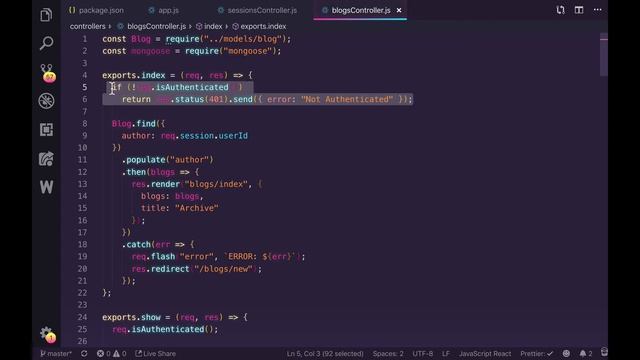640x360 pixels.
Task: Click the editor scrollbar thumb
Action: pos(604,55)
